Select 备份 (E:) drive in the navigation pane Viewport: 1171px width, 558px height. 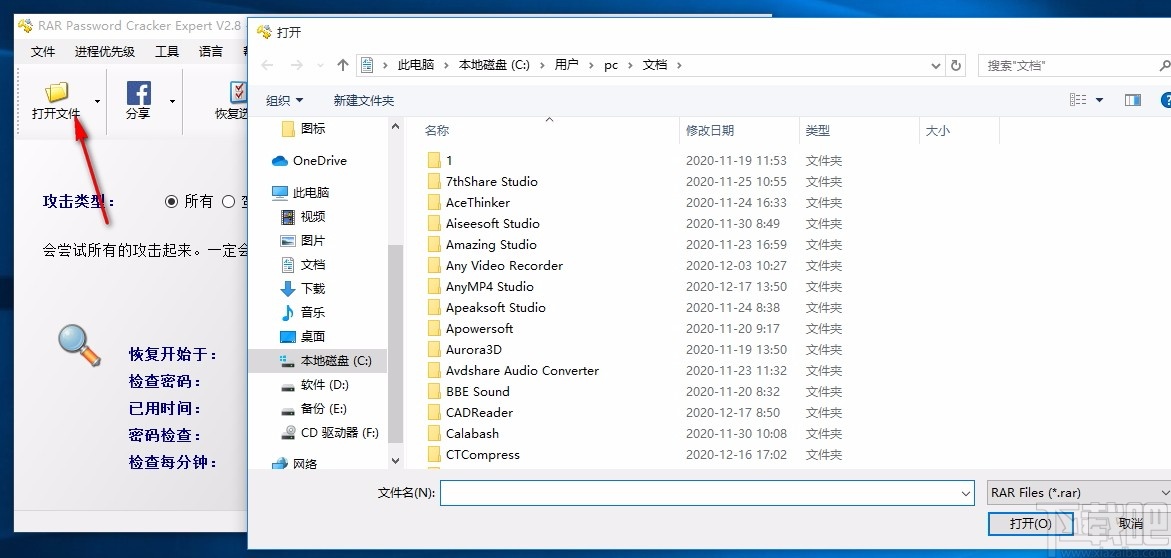coord(314,409)
